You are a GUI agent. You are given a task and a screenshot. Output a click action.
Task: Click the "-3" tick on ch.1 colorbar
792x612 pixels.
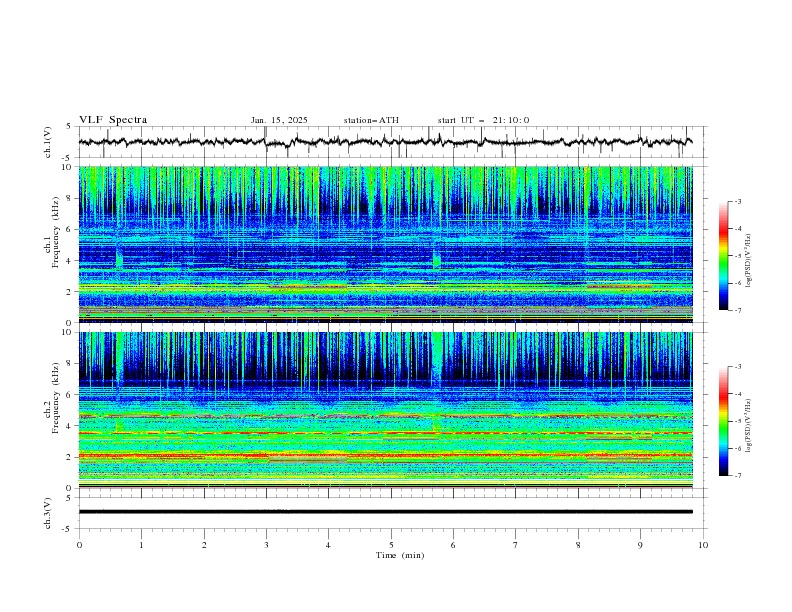737,201
